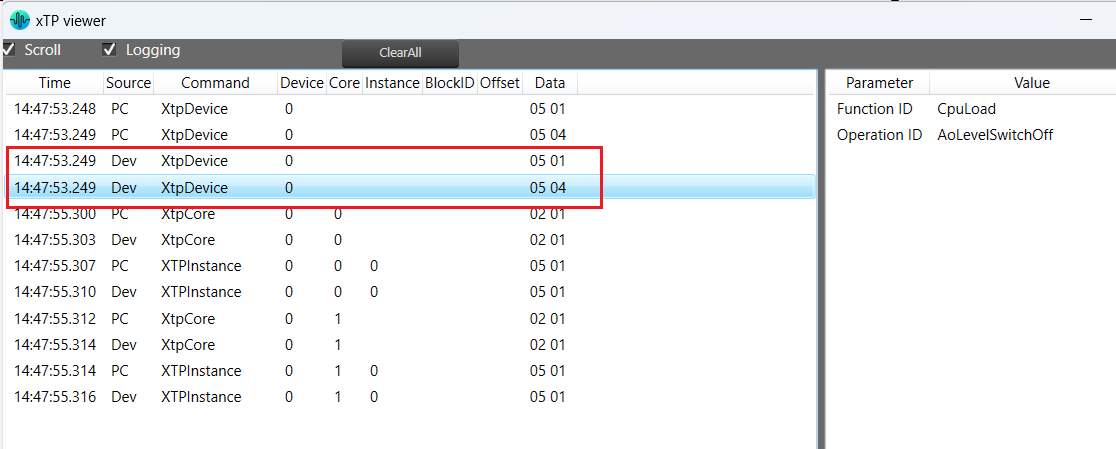Select the Data column header
Screen dimensions: 1116x449
549,83
